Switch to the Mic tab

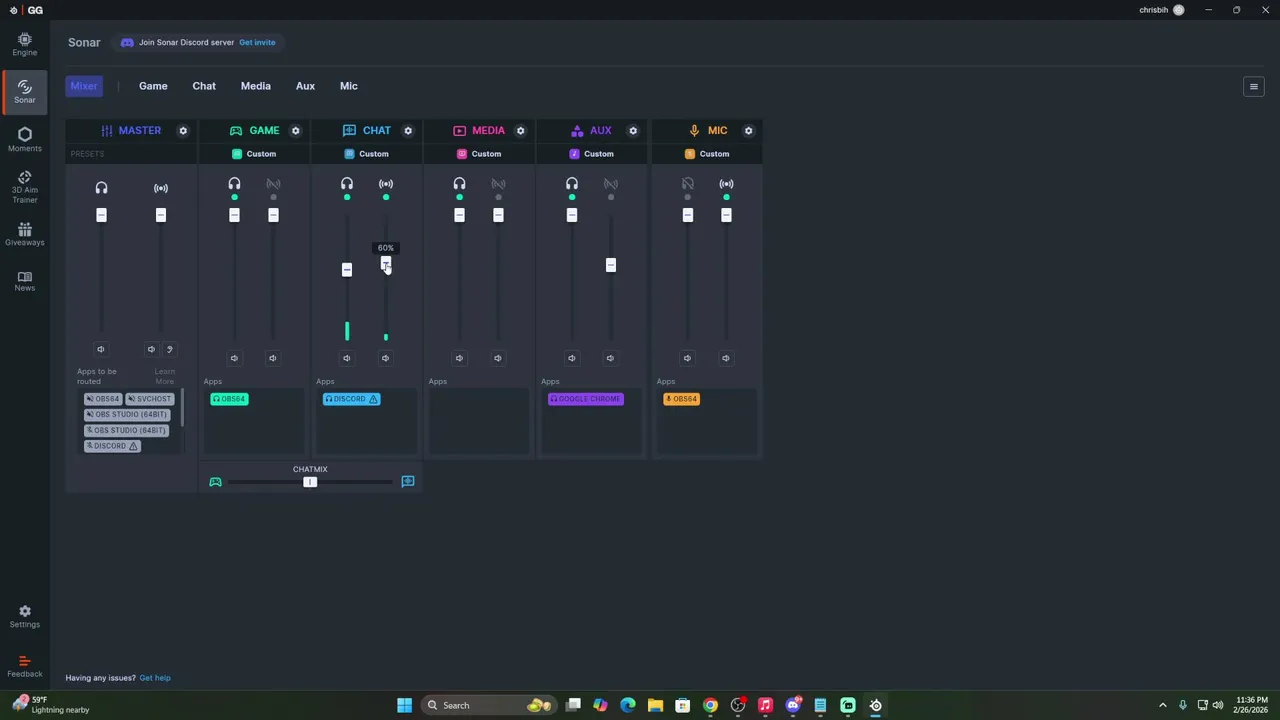[348, 86]
